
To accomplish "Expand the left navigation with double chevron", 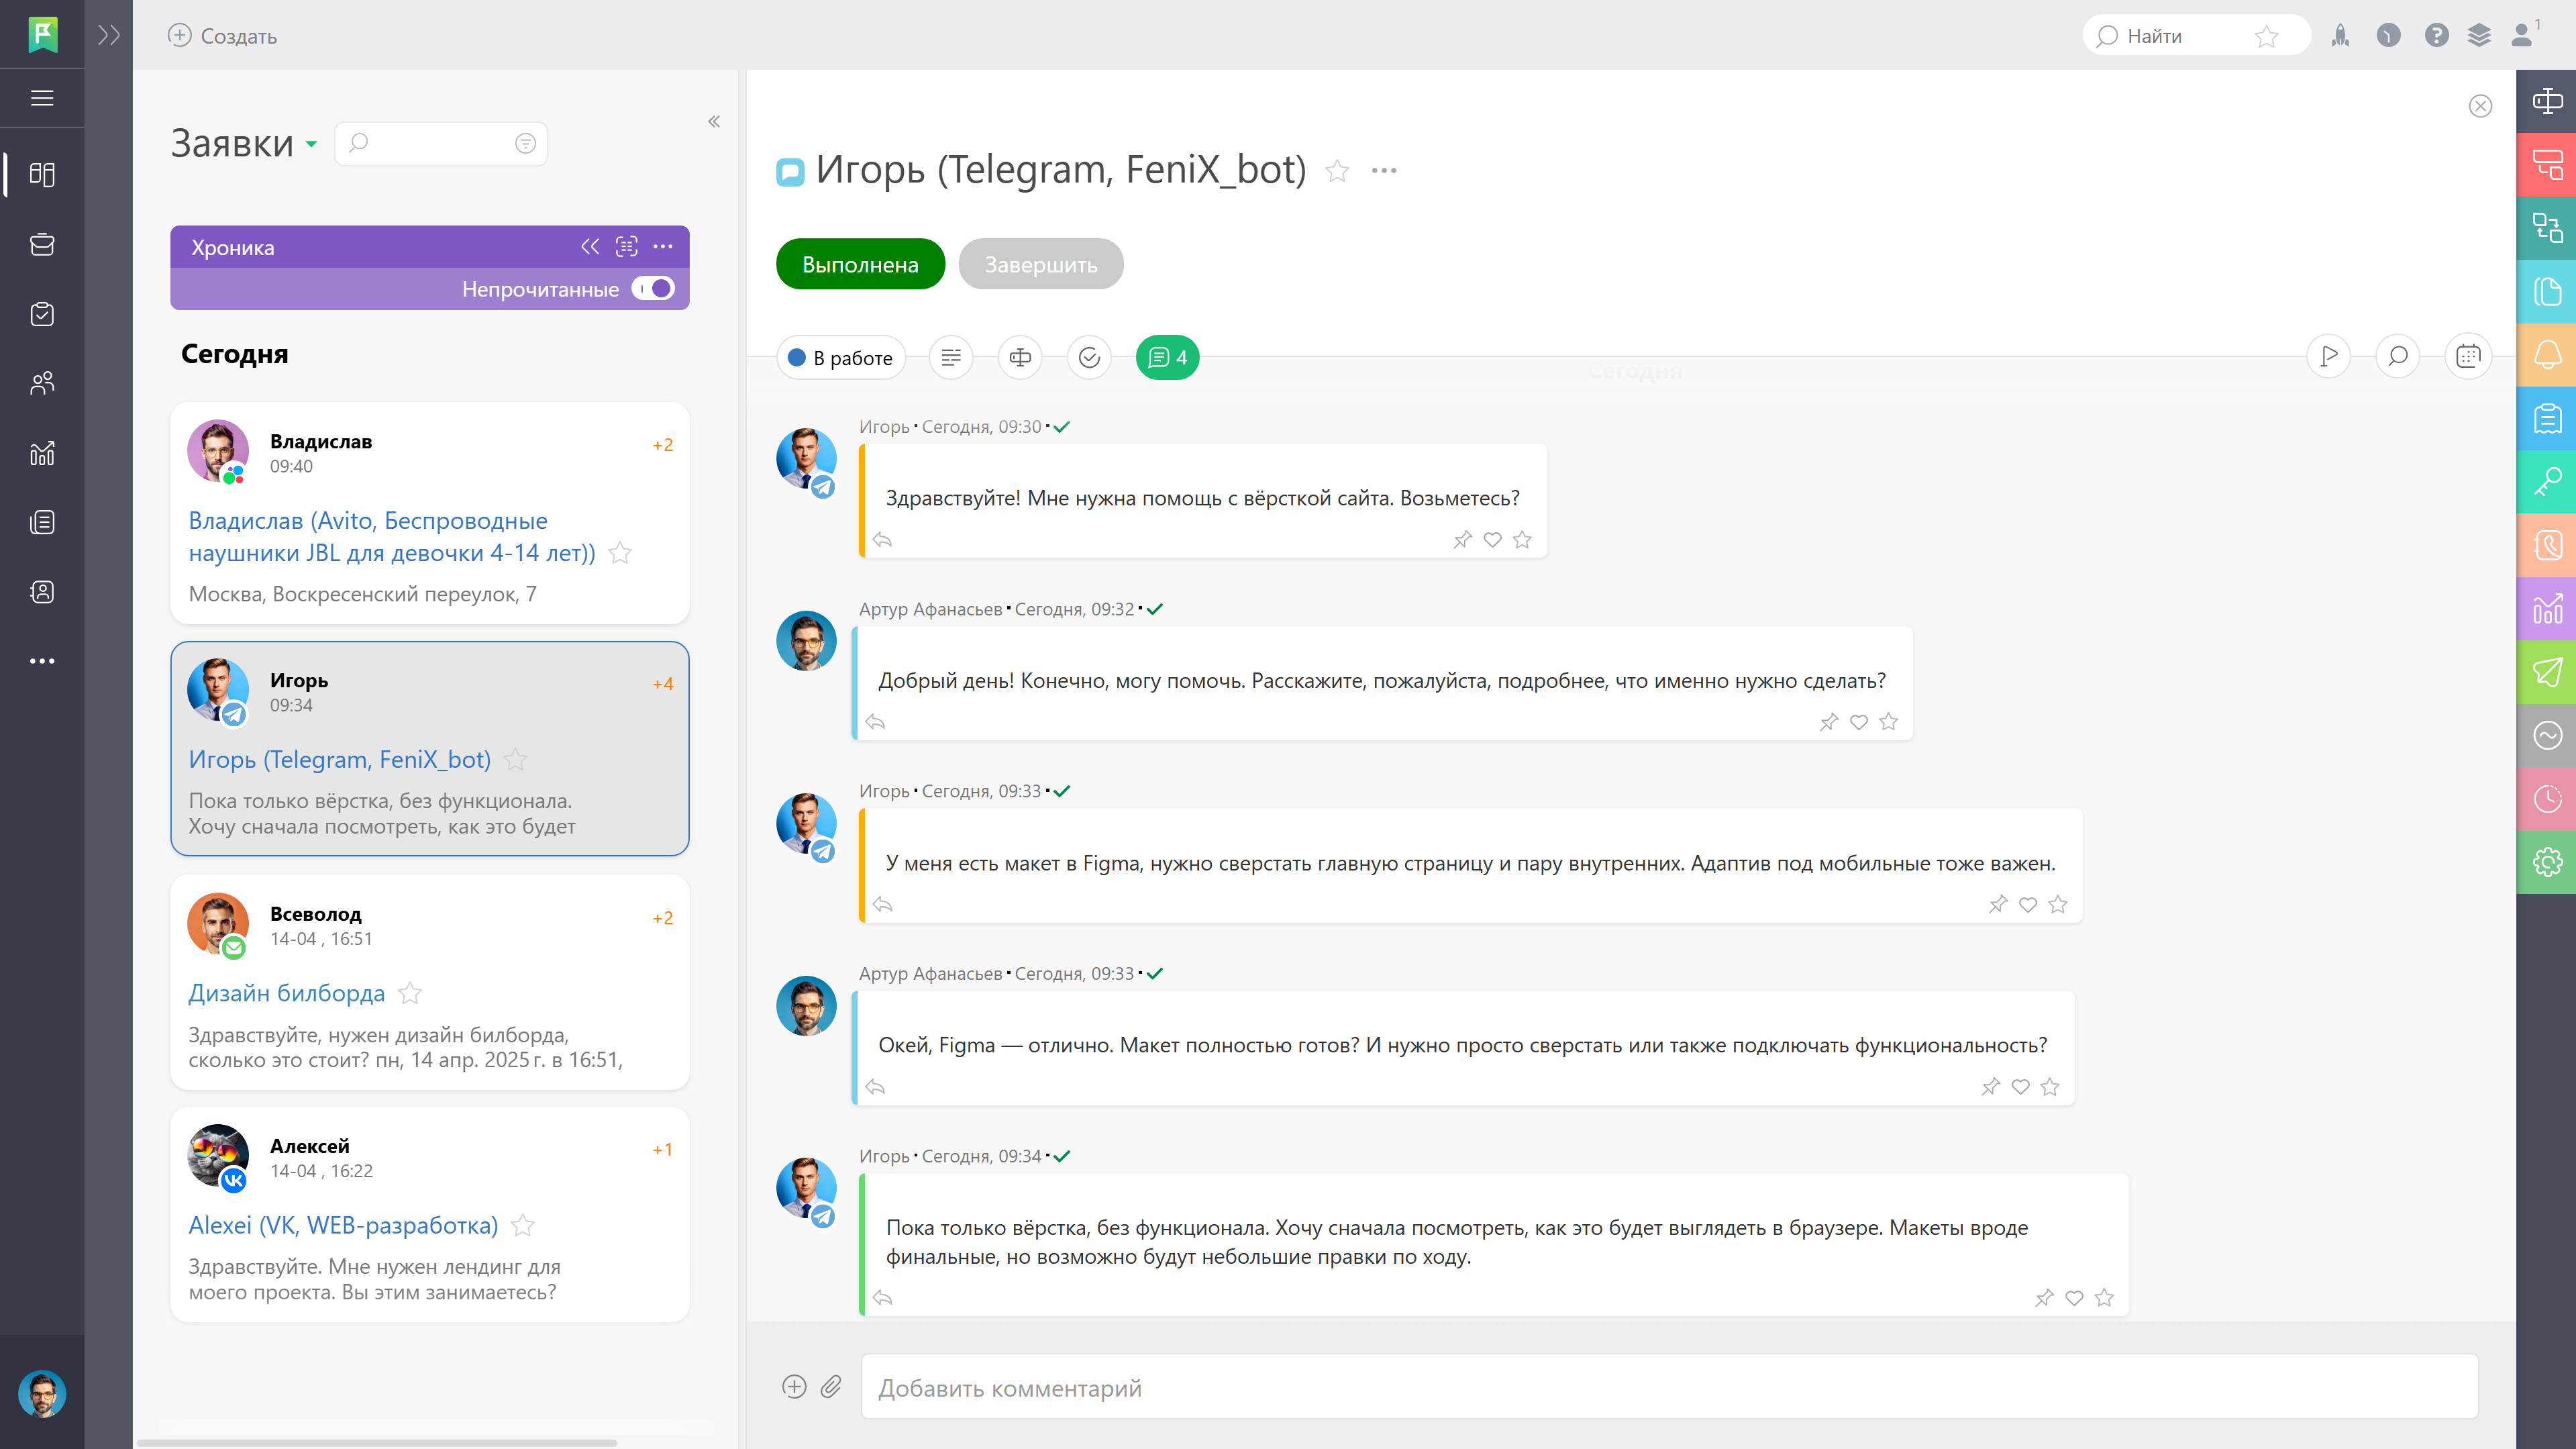I will click(109, 36).
